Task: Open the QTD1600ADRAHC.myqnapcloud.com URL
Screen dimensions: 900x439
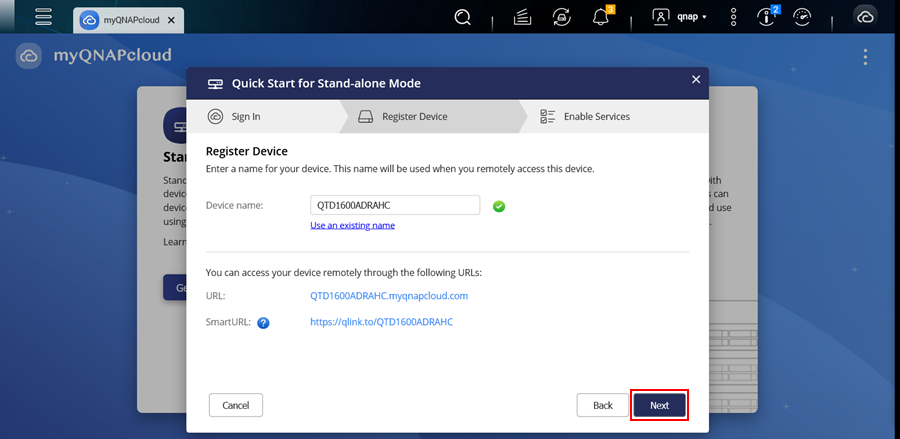Action: (389, 296)
